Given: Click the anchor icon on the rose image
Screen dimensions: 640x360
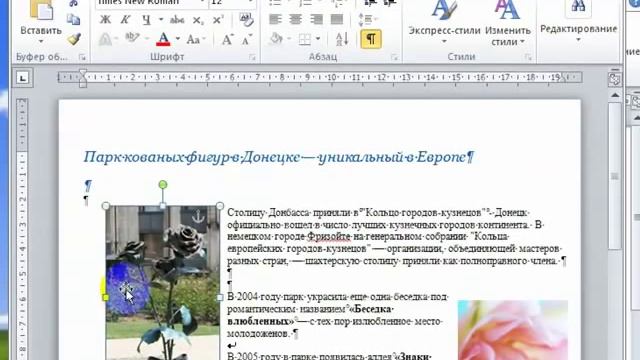Looking at the screenshot, I should click(198, 216).
